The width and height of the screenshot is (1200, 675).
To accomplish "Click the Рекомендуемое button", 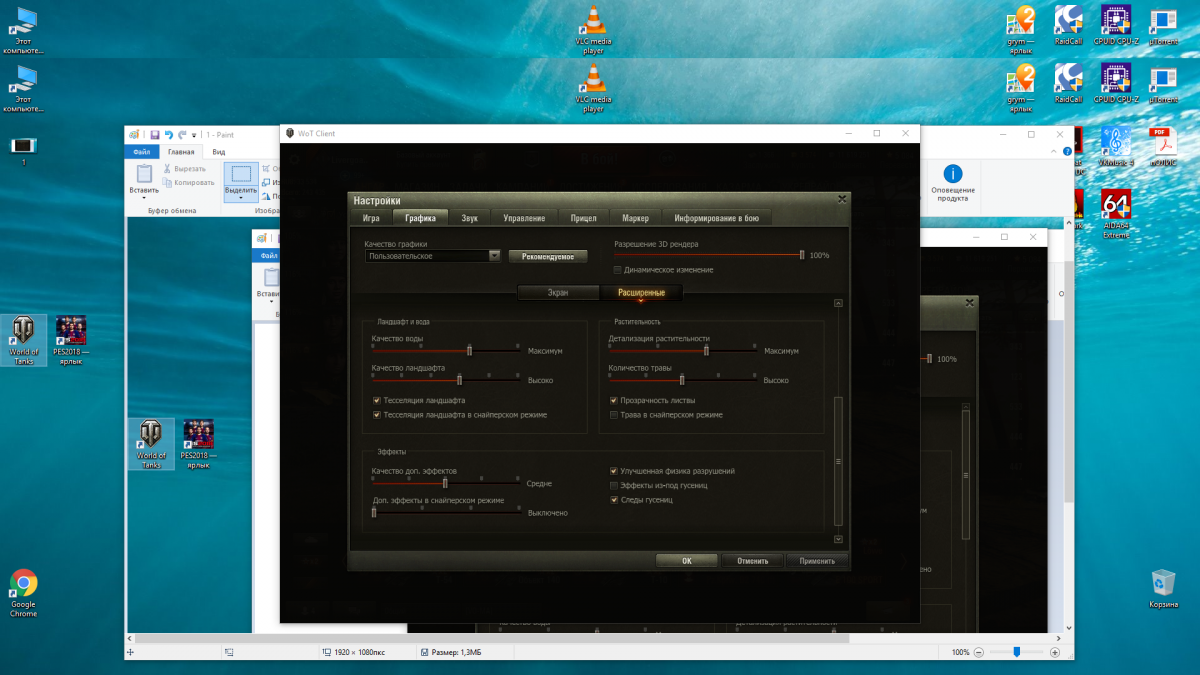I will (547, 256).
